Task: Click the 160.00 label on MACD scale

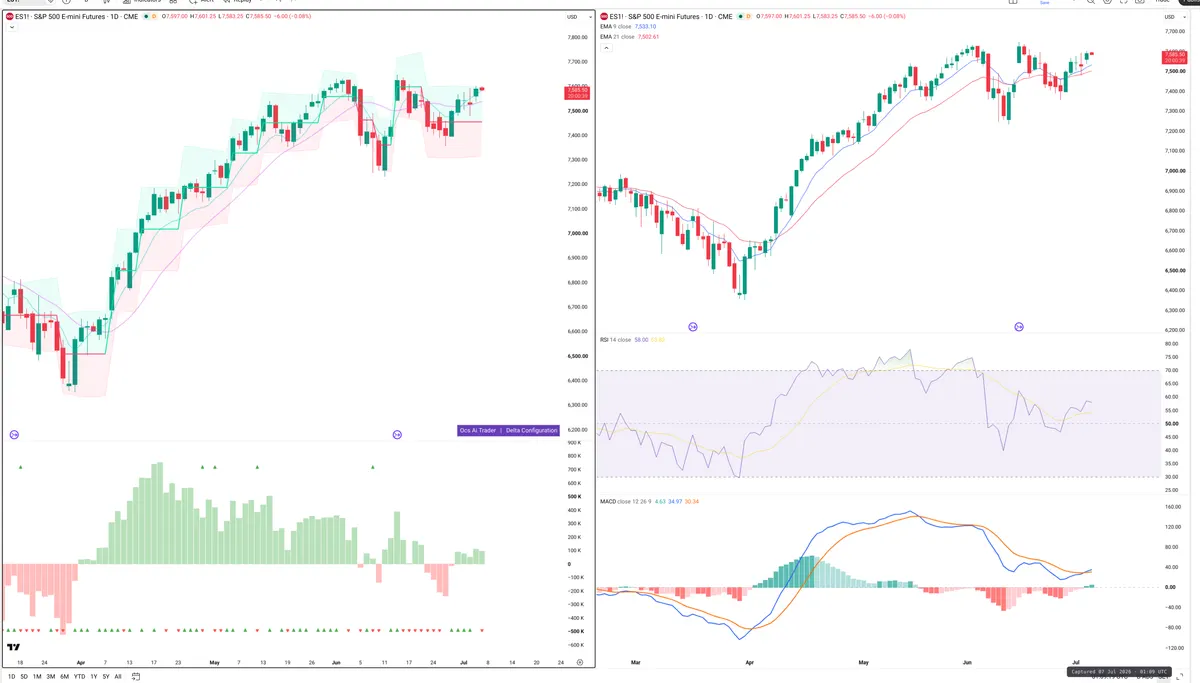Action: pyautogui.click(x=1173, y=506)
